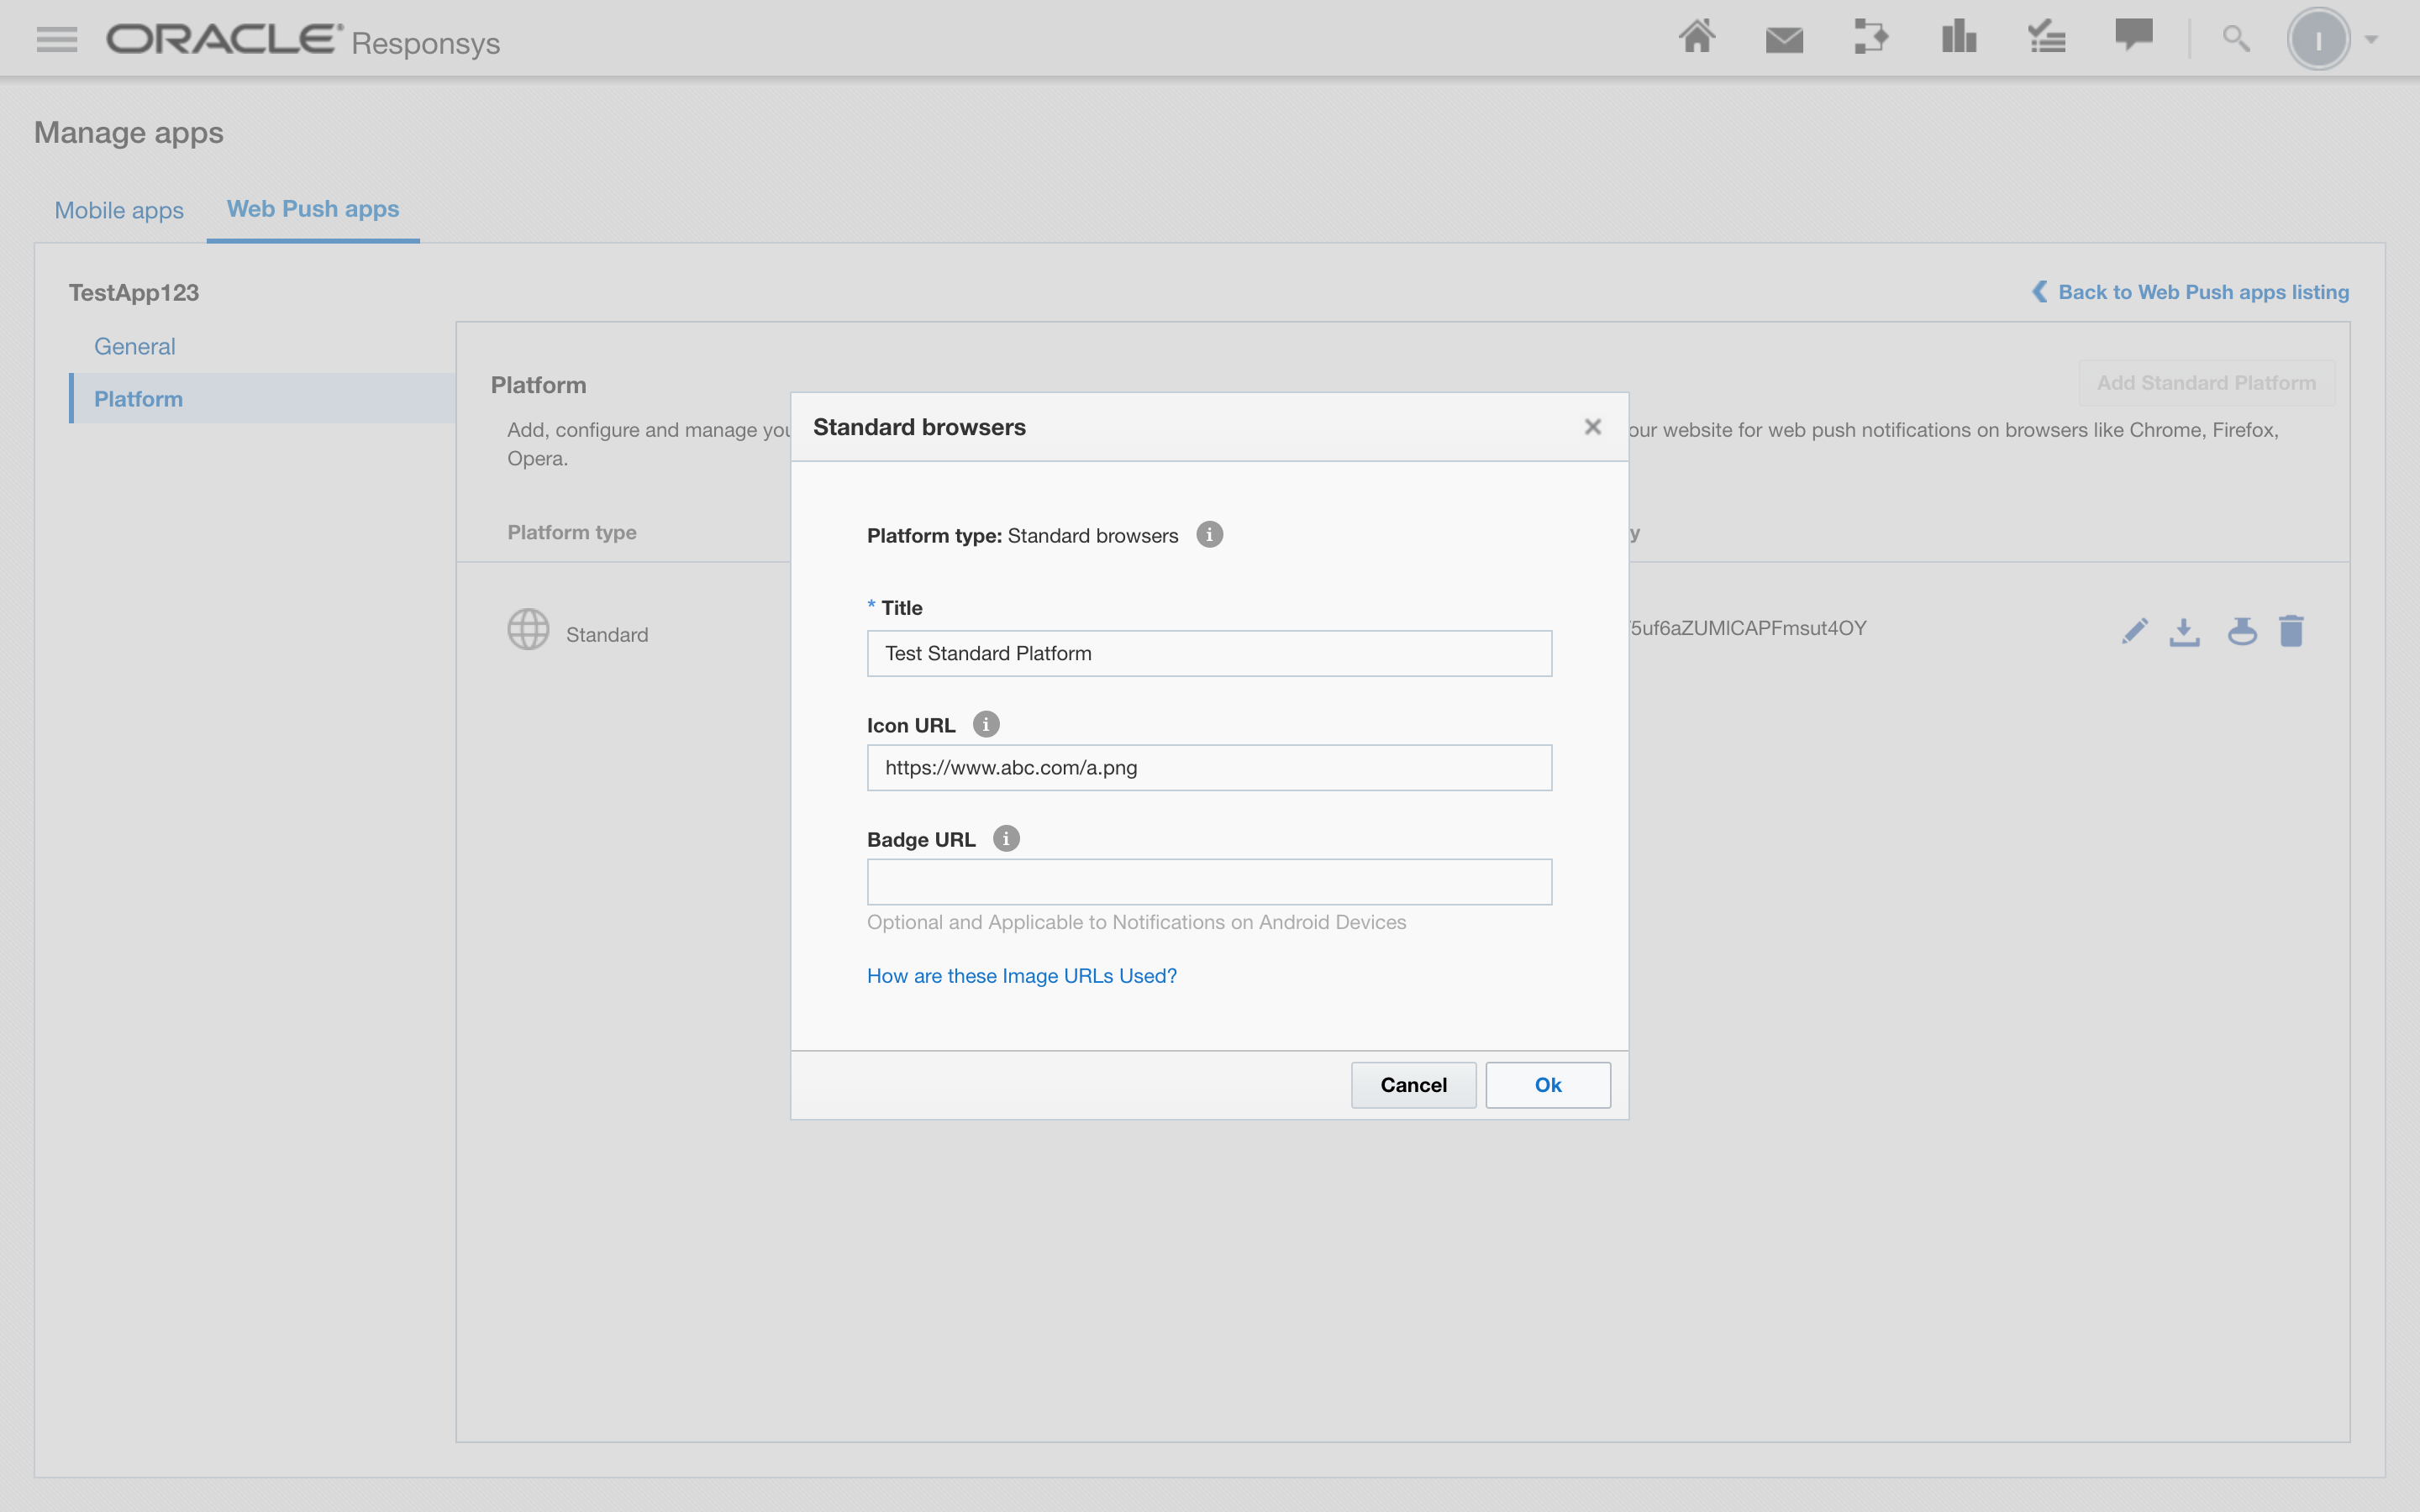Switch to Mobile apps tab
The height and width of the screenshot is (1512, 2420).
pos(119,210)
